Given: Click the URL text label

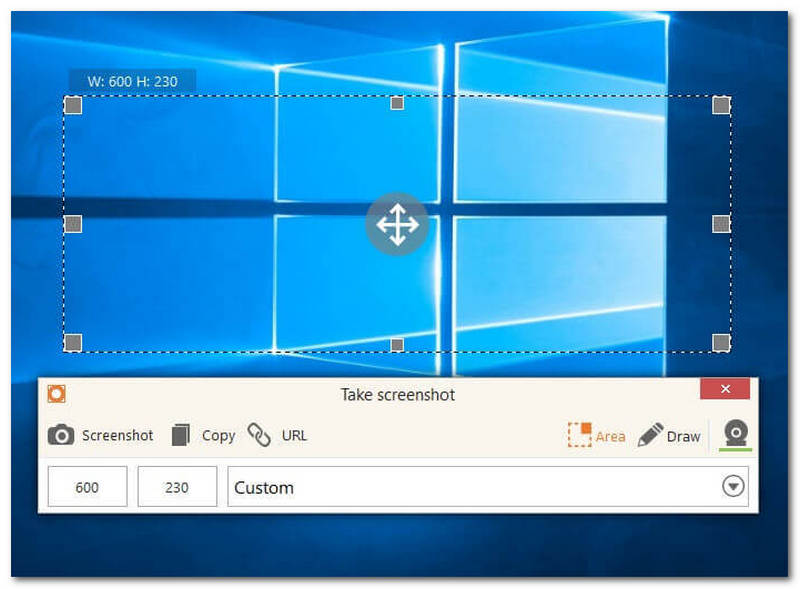Looking at the screenshot, I should [x=294, y=435].
